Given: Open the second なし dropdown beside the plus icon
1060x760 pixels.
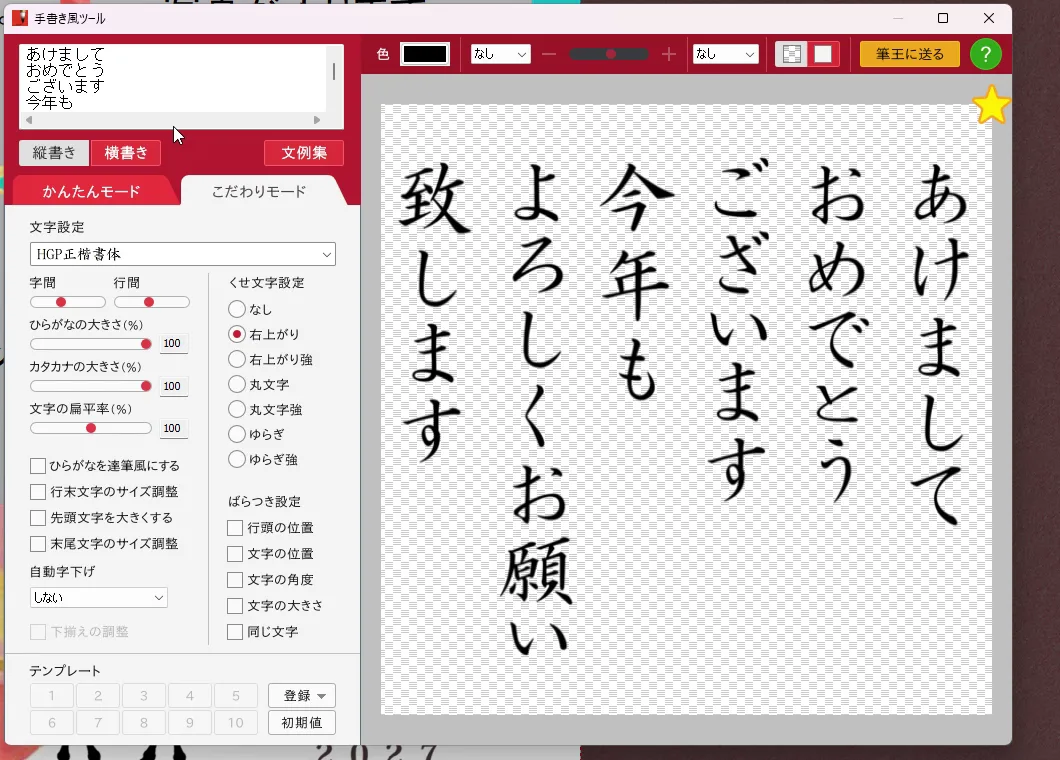Looking at the screenshot, I should tap(725, 54).
